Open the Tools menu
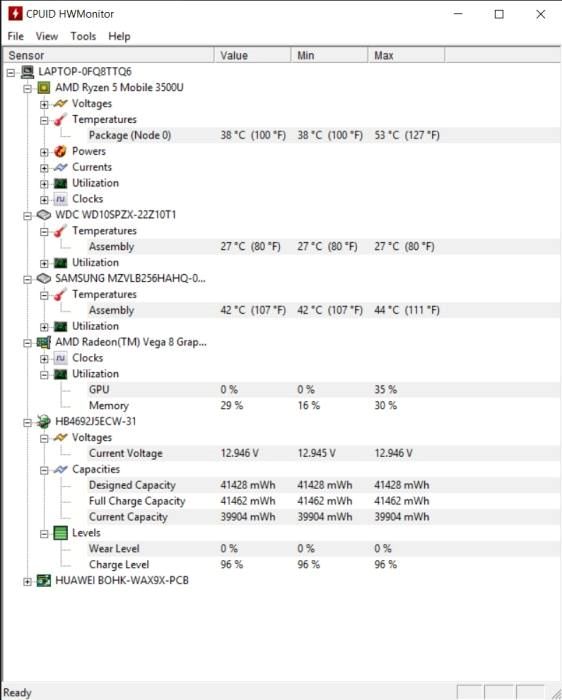This screenshot has height=700, width=562. (x=83, y=36)
